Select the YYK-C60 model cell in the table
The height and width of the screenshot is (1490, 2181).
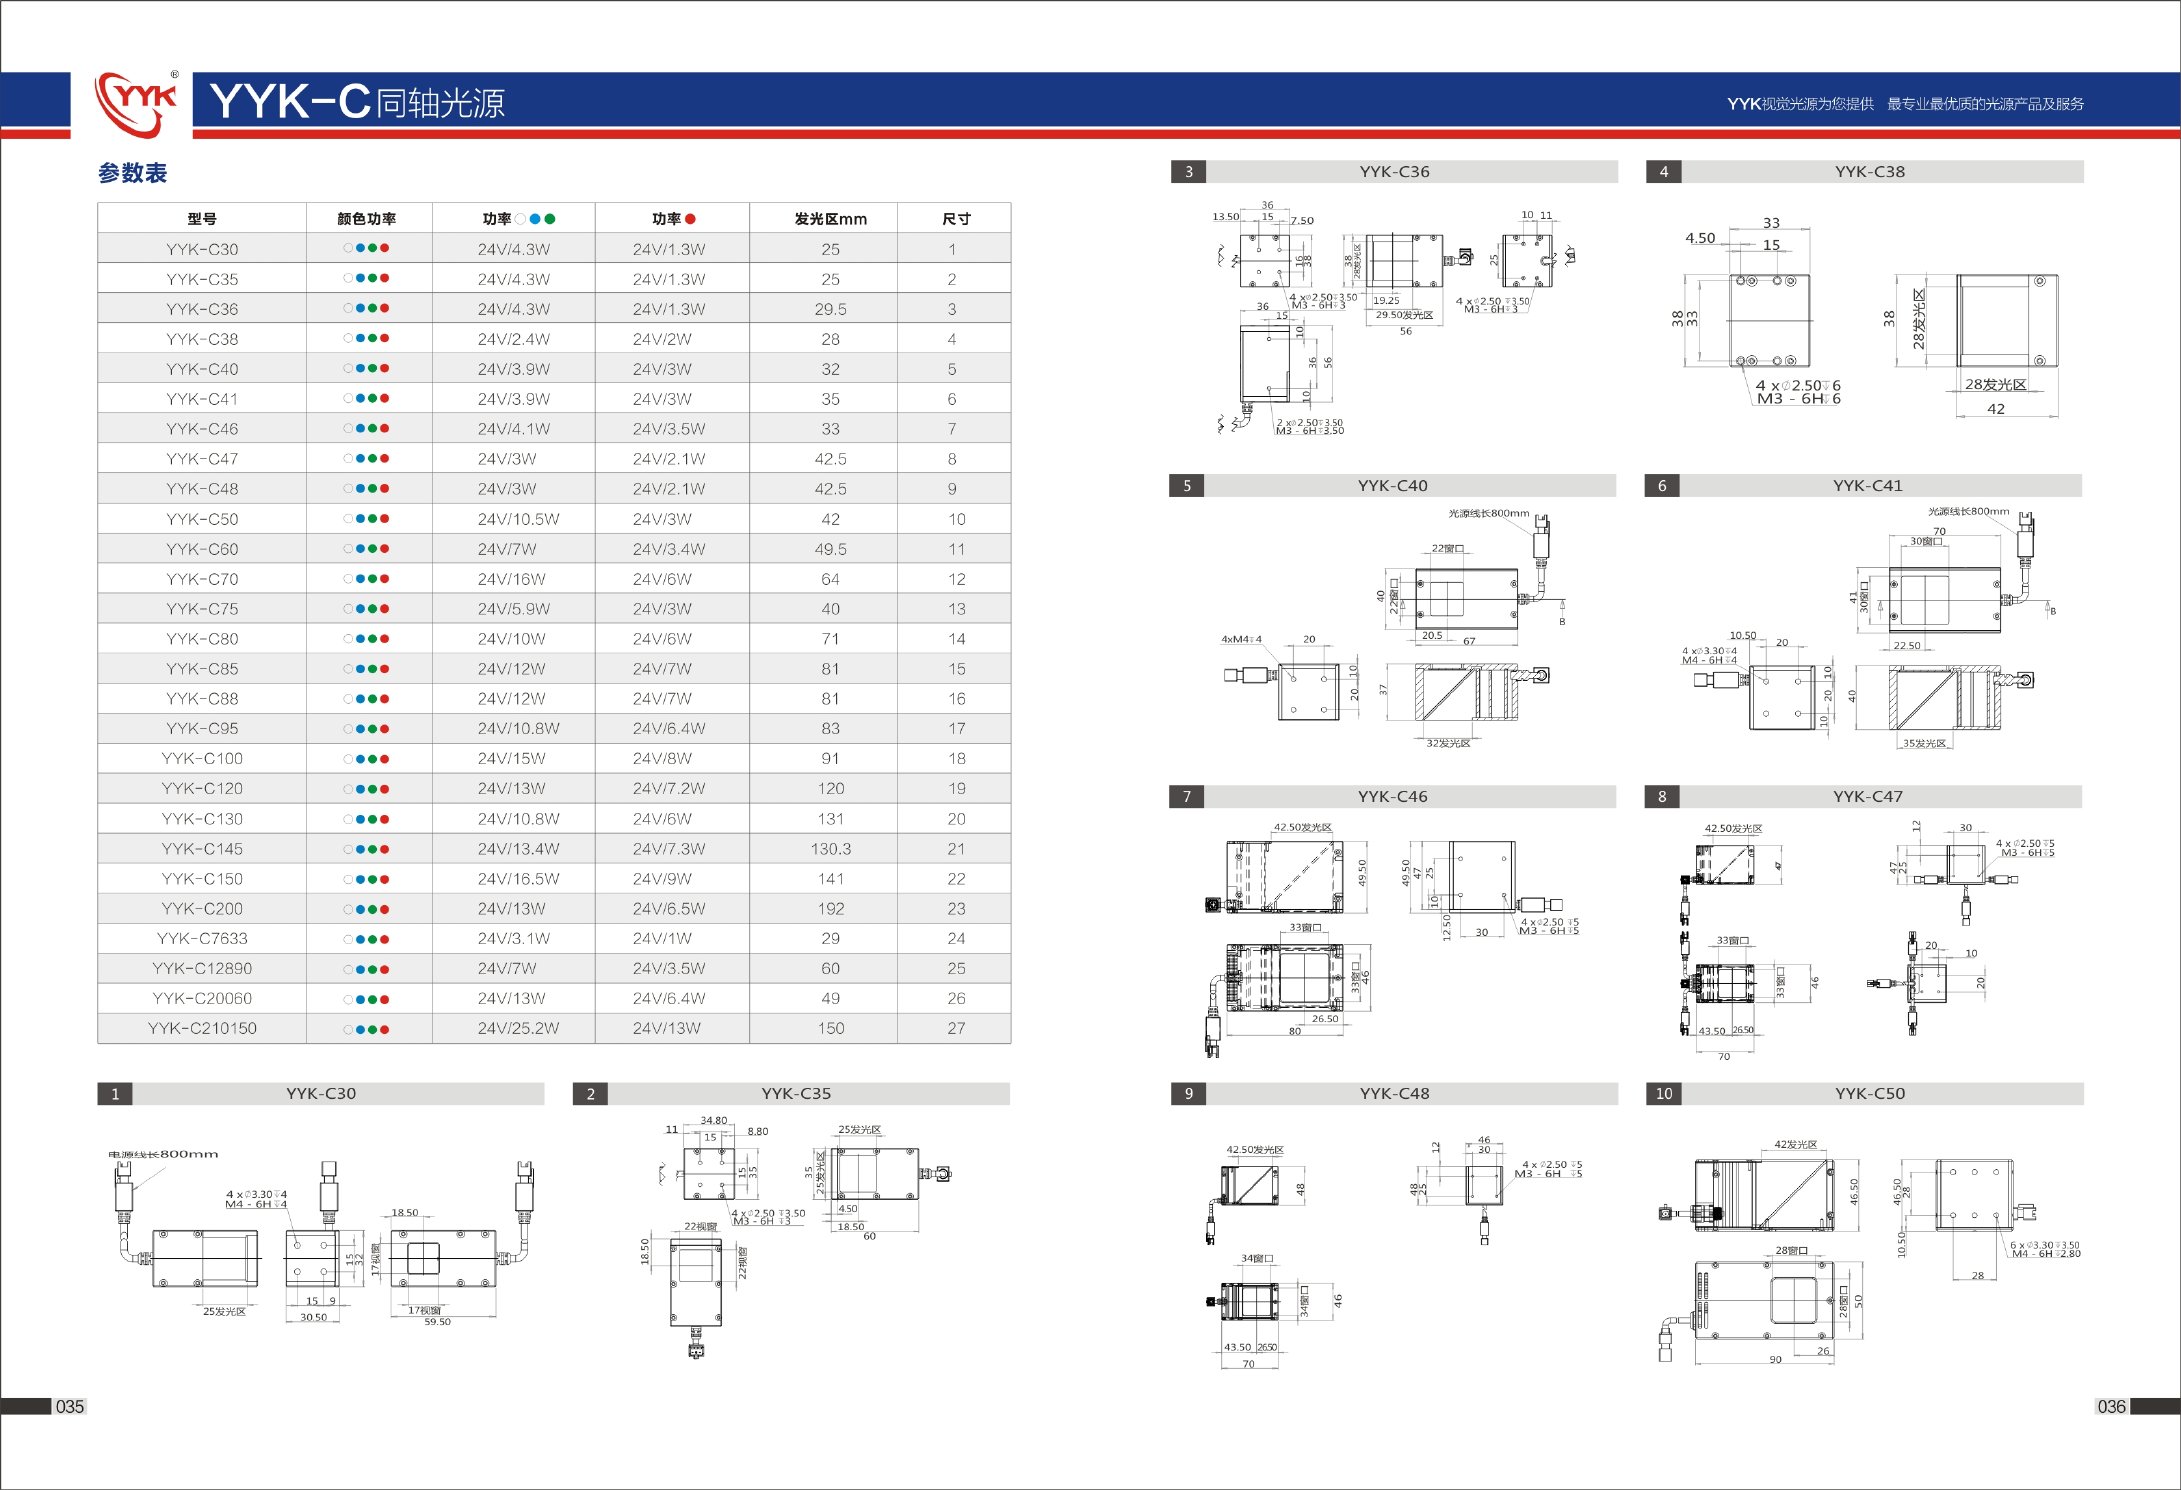pyautogui.click(x=202, y=549)
